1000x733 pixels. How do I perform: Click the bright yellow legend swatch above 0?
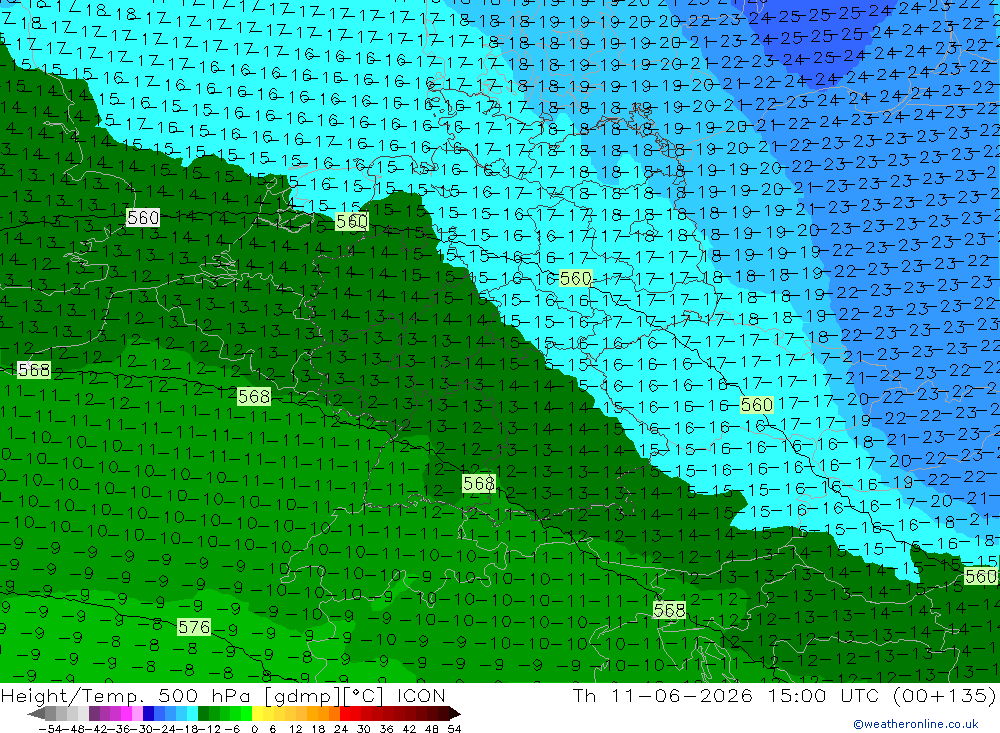[x=257, y=713]
